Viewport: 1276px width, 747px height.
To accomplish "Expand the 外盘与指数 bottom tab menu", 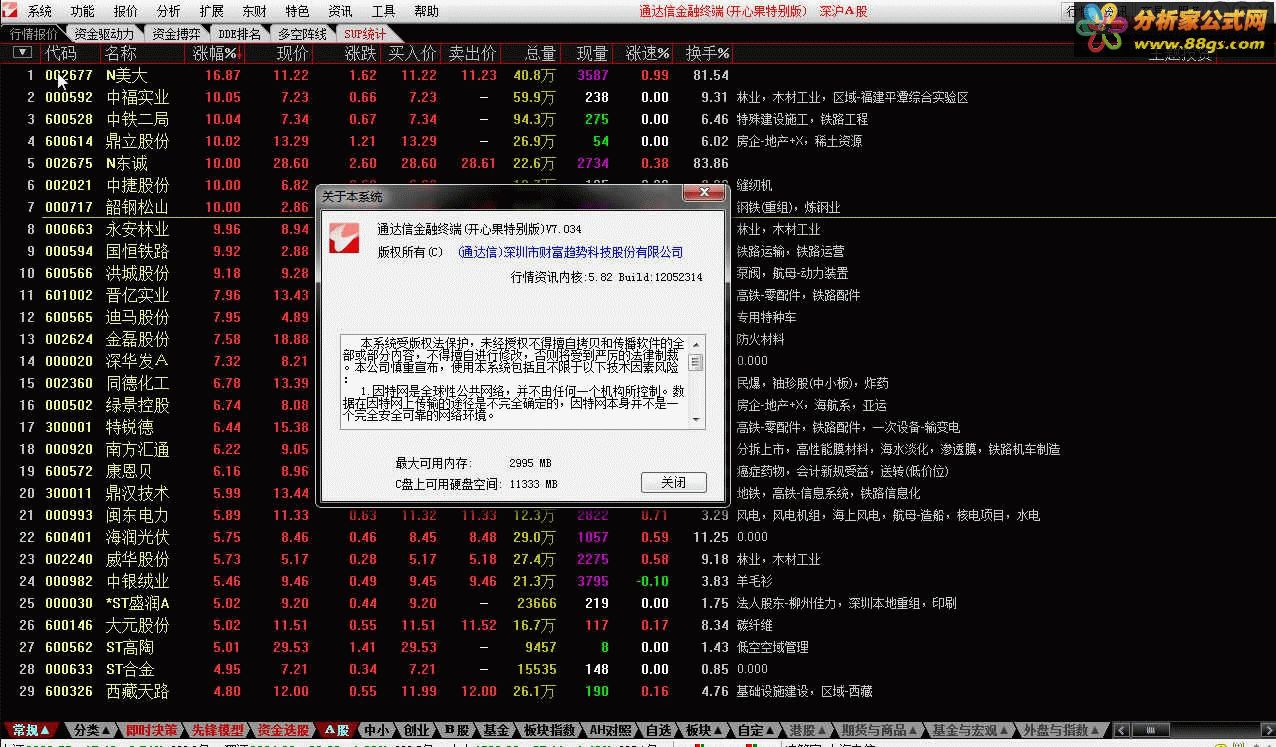I will 1060,730.
